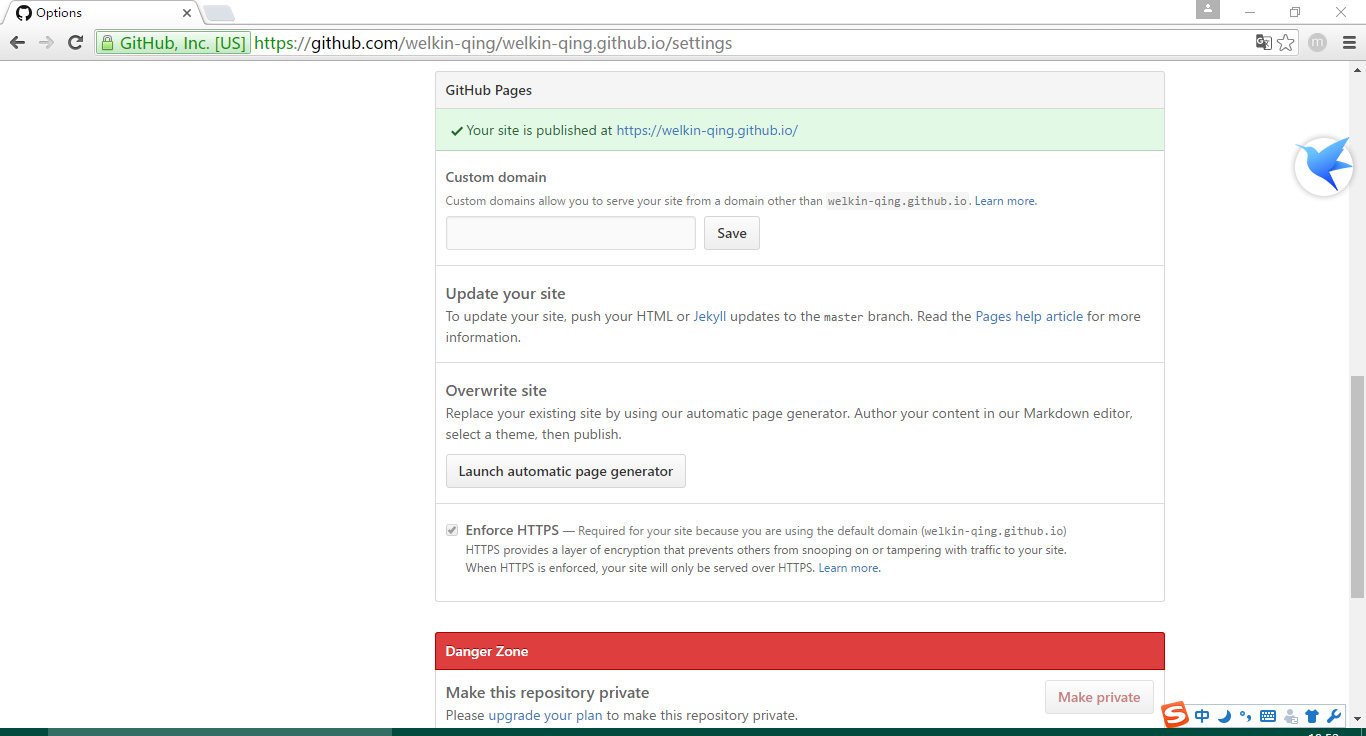Toggle the Enforce HTTPS checkbox
The image size is (1366, 736).
452,529
